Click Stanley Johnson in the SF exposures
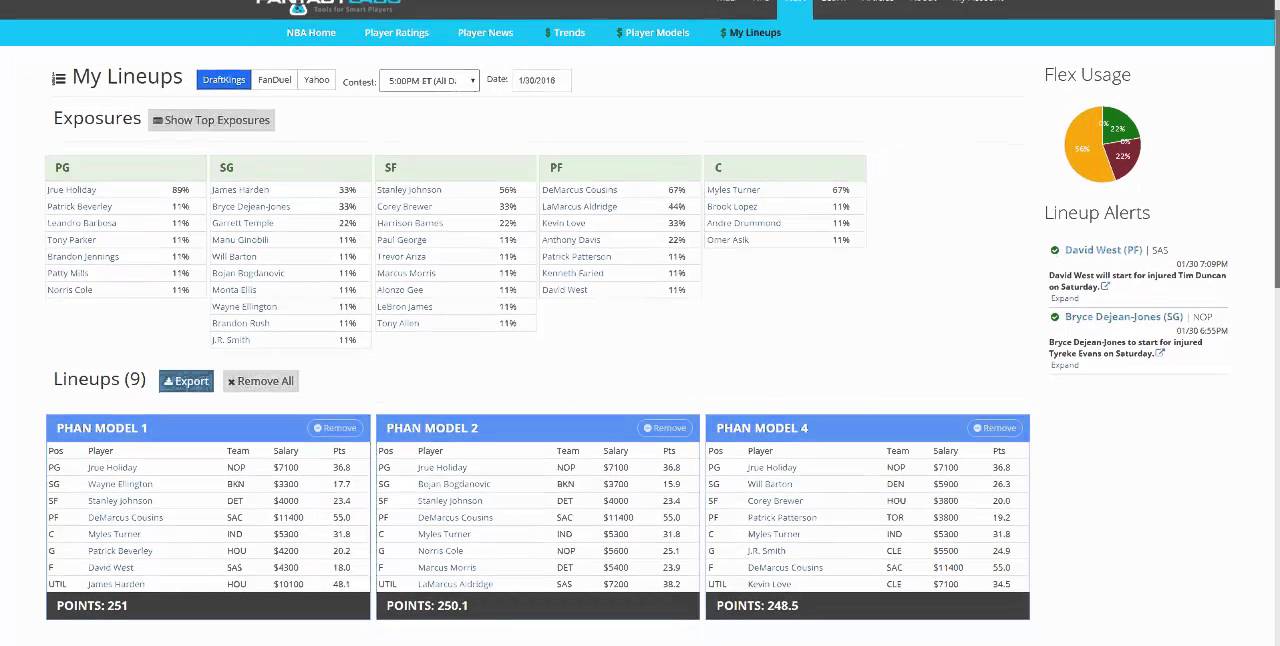Viewport: 1280px width, 646px height. click(409, 190)
